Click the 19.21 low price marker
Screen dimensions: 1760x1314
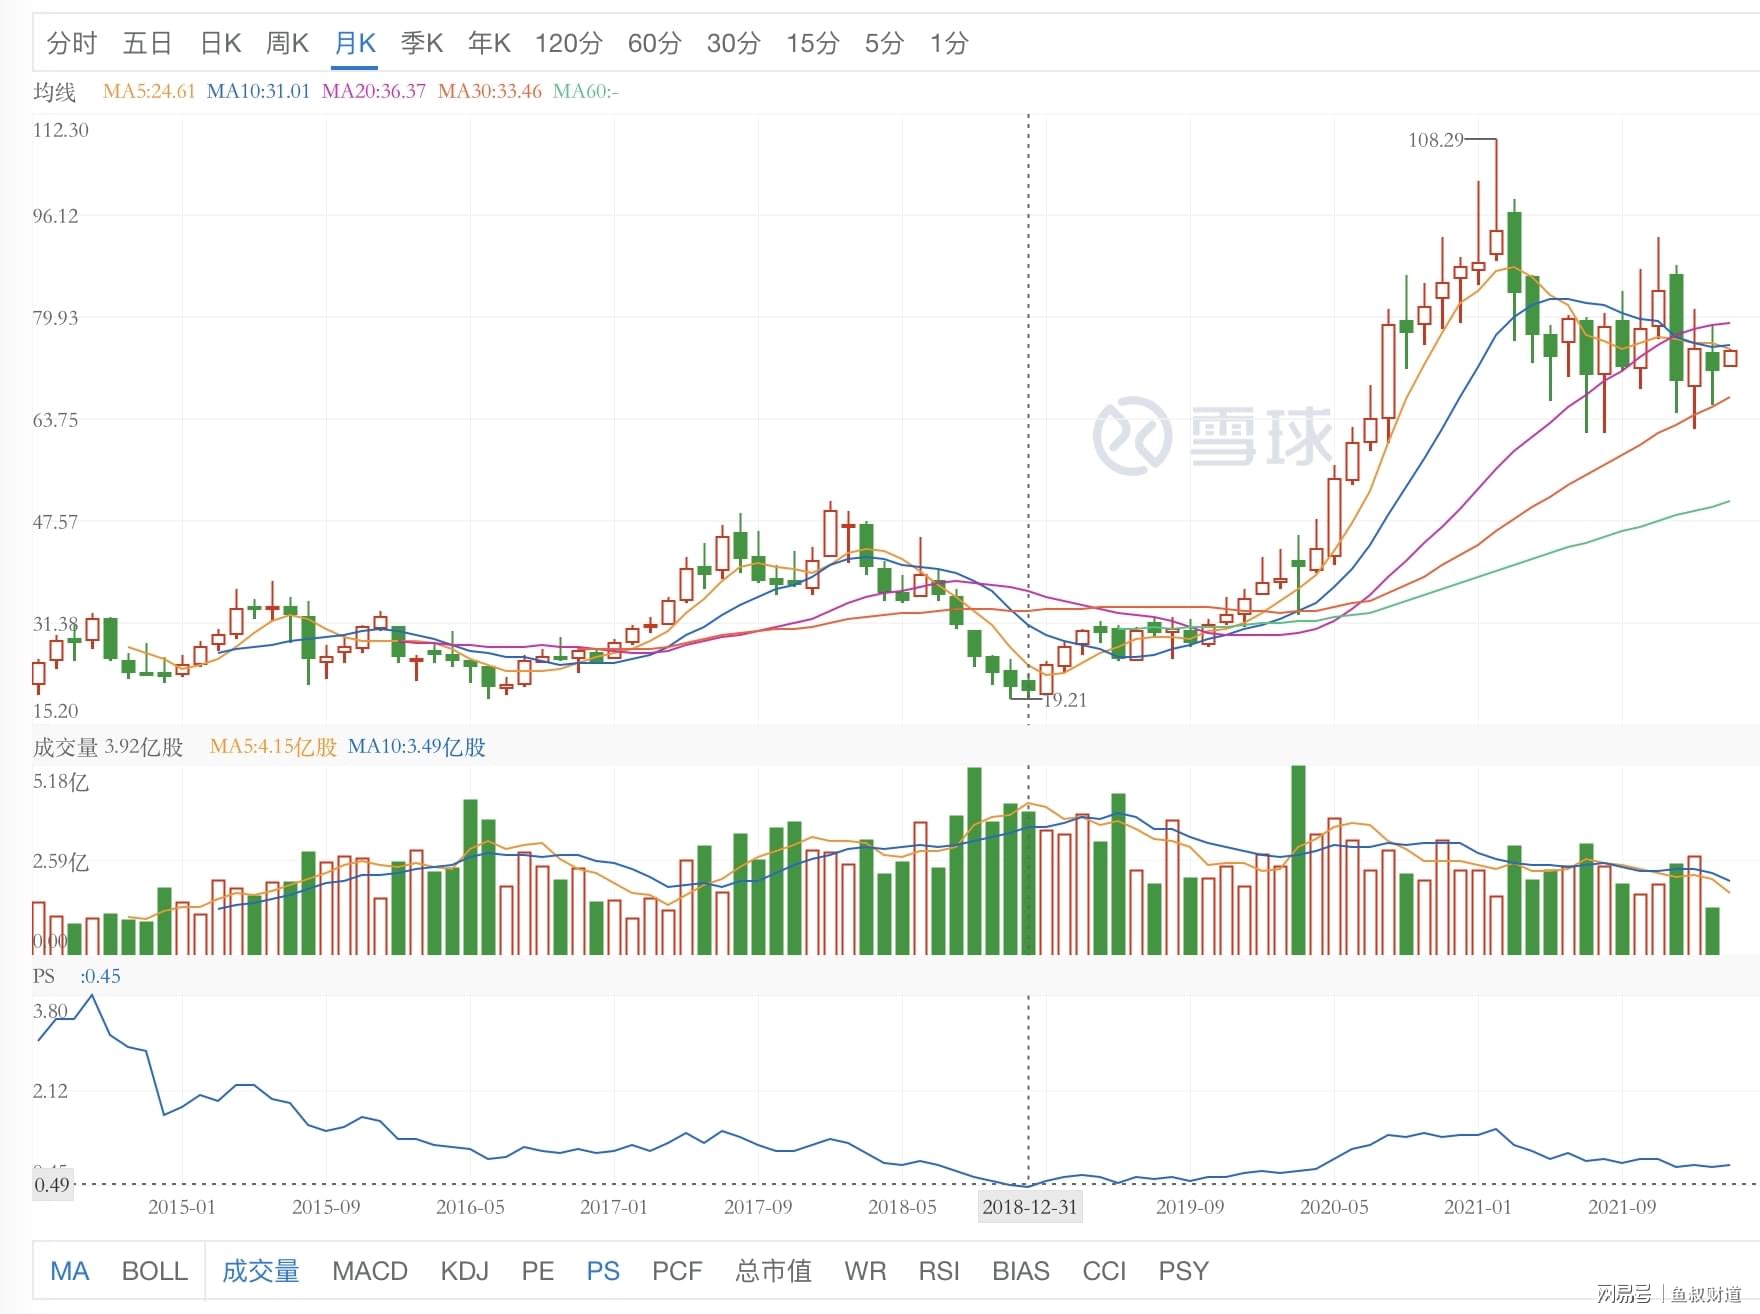point(1065,700)
